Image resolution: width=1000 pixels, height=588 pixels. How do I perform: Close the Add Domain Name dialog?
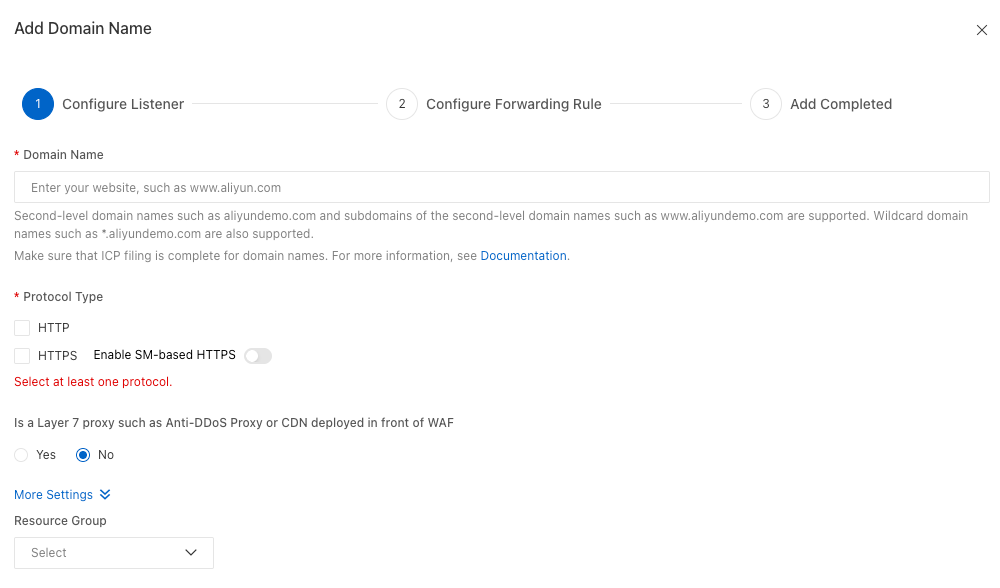[981, 30]
